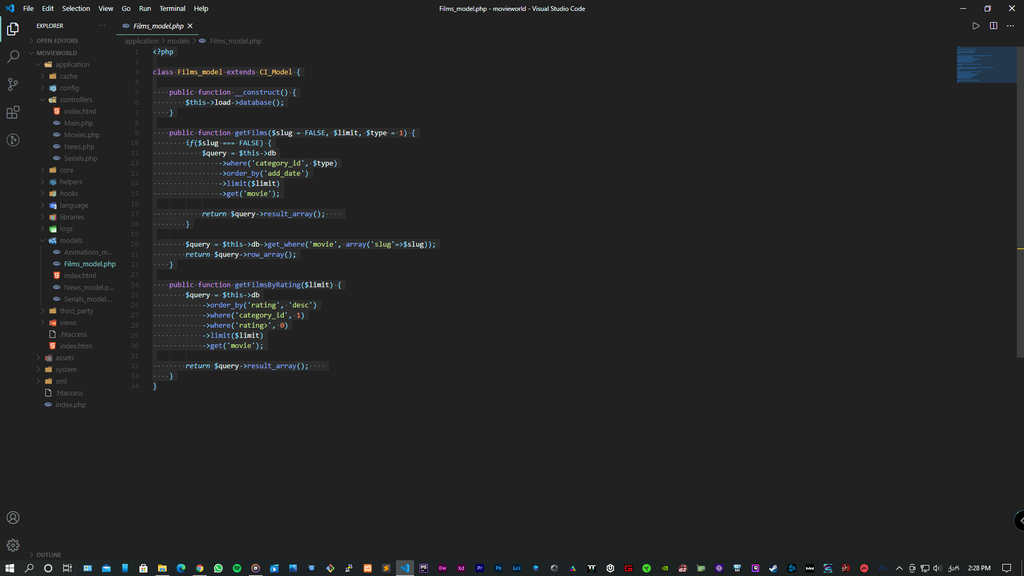Click the code minimap preview
This screenshot has width=1024, height=576.
coord(986,65)
